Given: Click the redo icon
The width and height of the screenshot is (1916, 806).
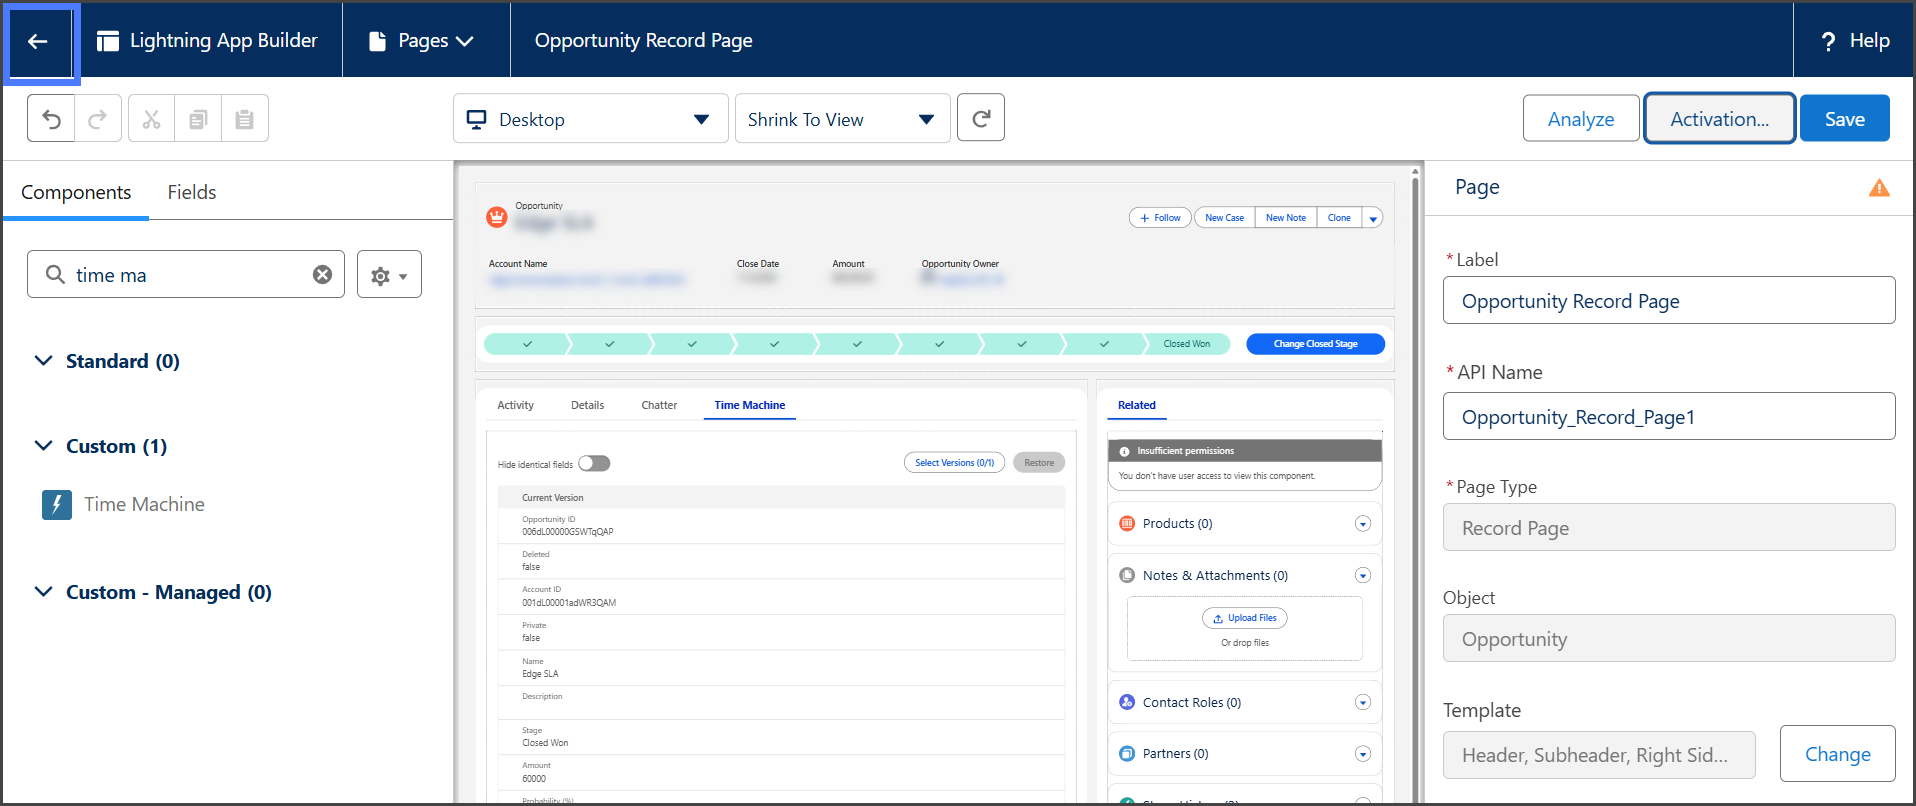Looking at the screenshot, I should click(98, 119).
